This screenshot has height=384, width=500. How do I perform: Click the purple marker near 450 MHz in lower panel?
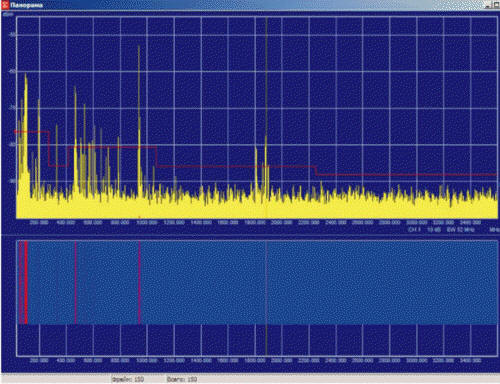pos(76,282)
